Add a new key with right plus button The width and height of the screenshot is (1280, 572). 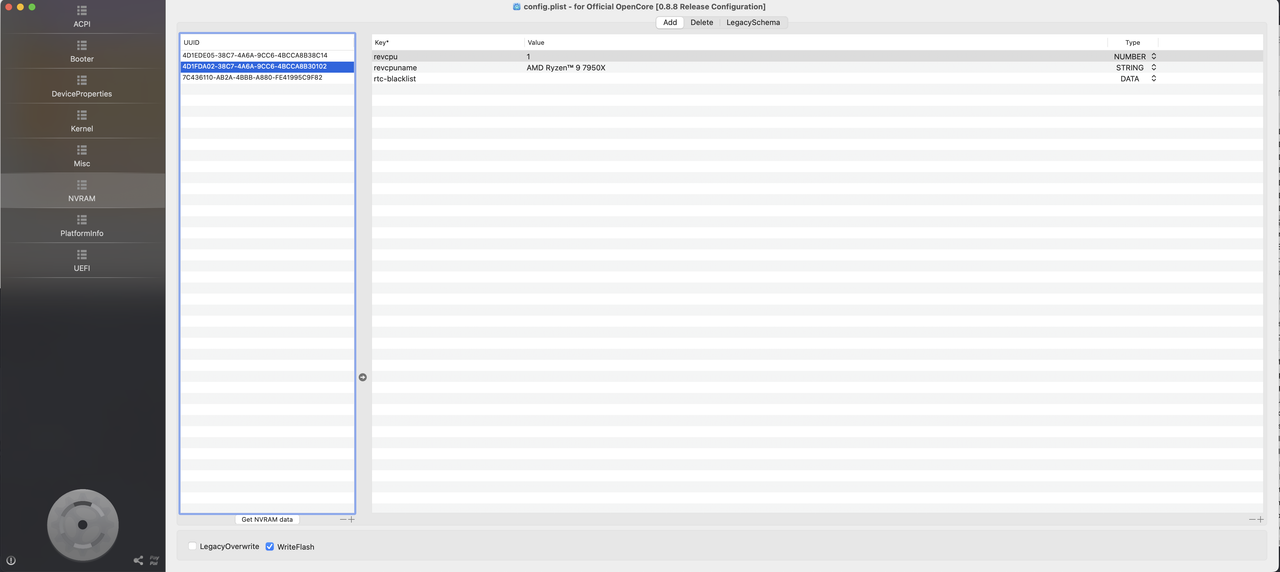[1261, 519]
